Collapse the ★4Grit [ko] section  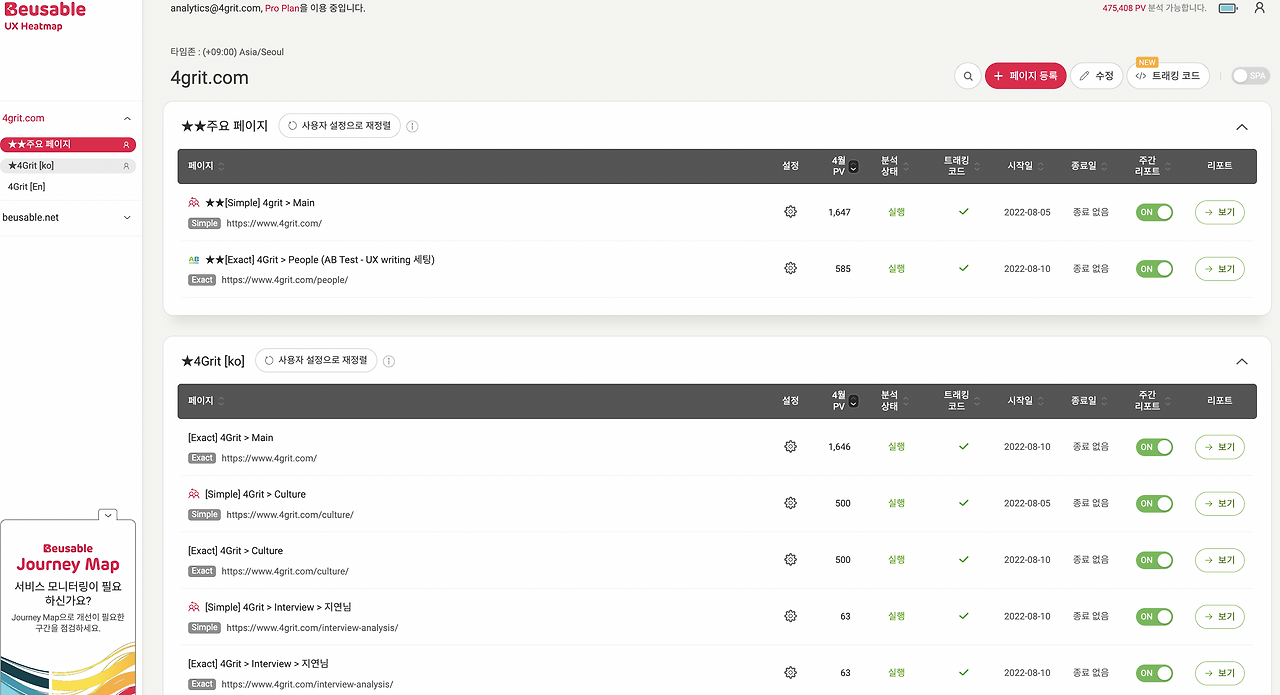coord(1242,361)
